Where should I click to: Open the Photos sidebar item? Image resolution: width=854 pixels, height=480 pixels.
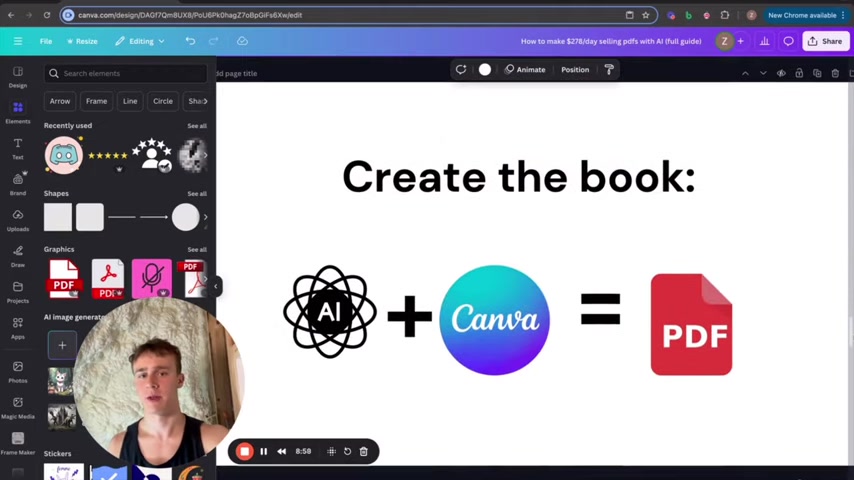coord(17,372)
